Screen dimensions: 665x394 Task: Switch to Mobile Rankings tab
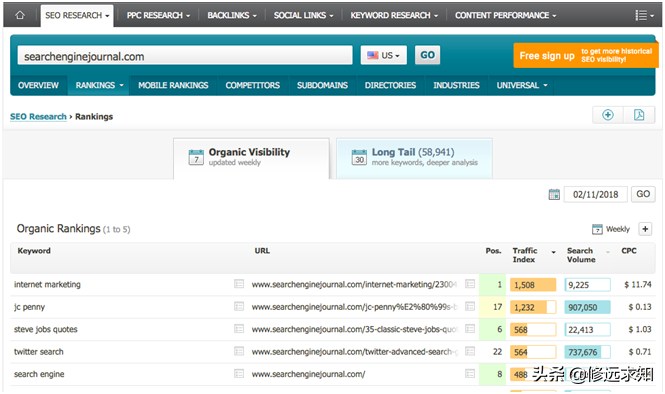click(x=173, y=85)
